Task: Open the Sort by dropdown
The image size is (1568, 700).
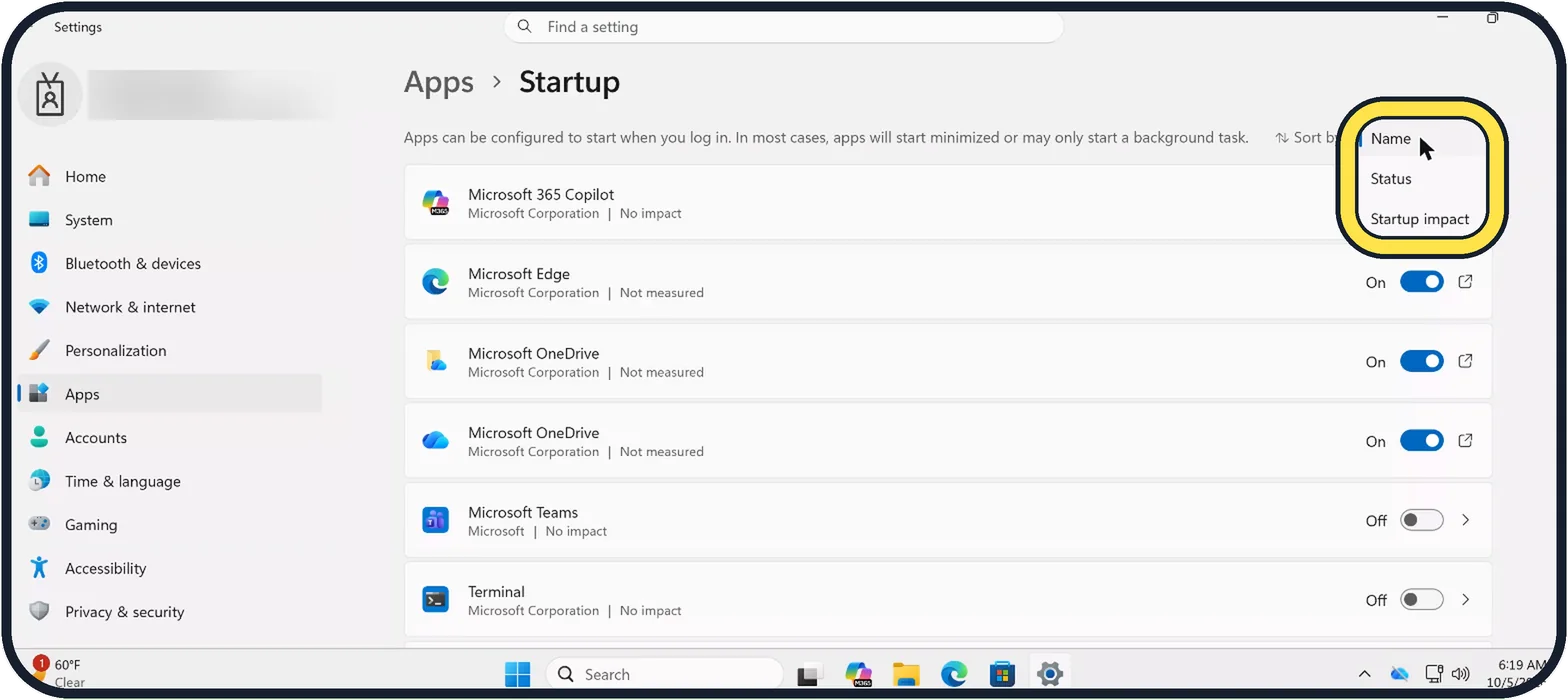Action: [1307, 138]
